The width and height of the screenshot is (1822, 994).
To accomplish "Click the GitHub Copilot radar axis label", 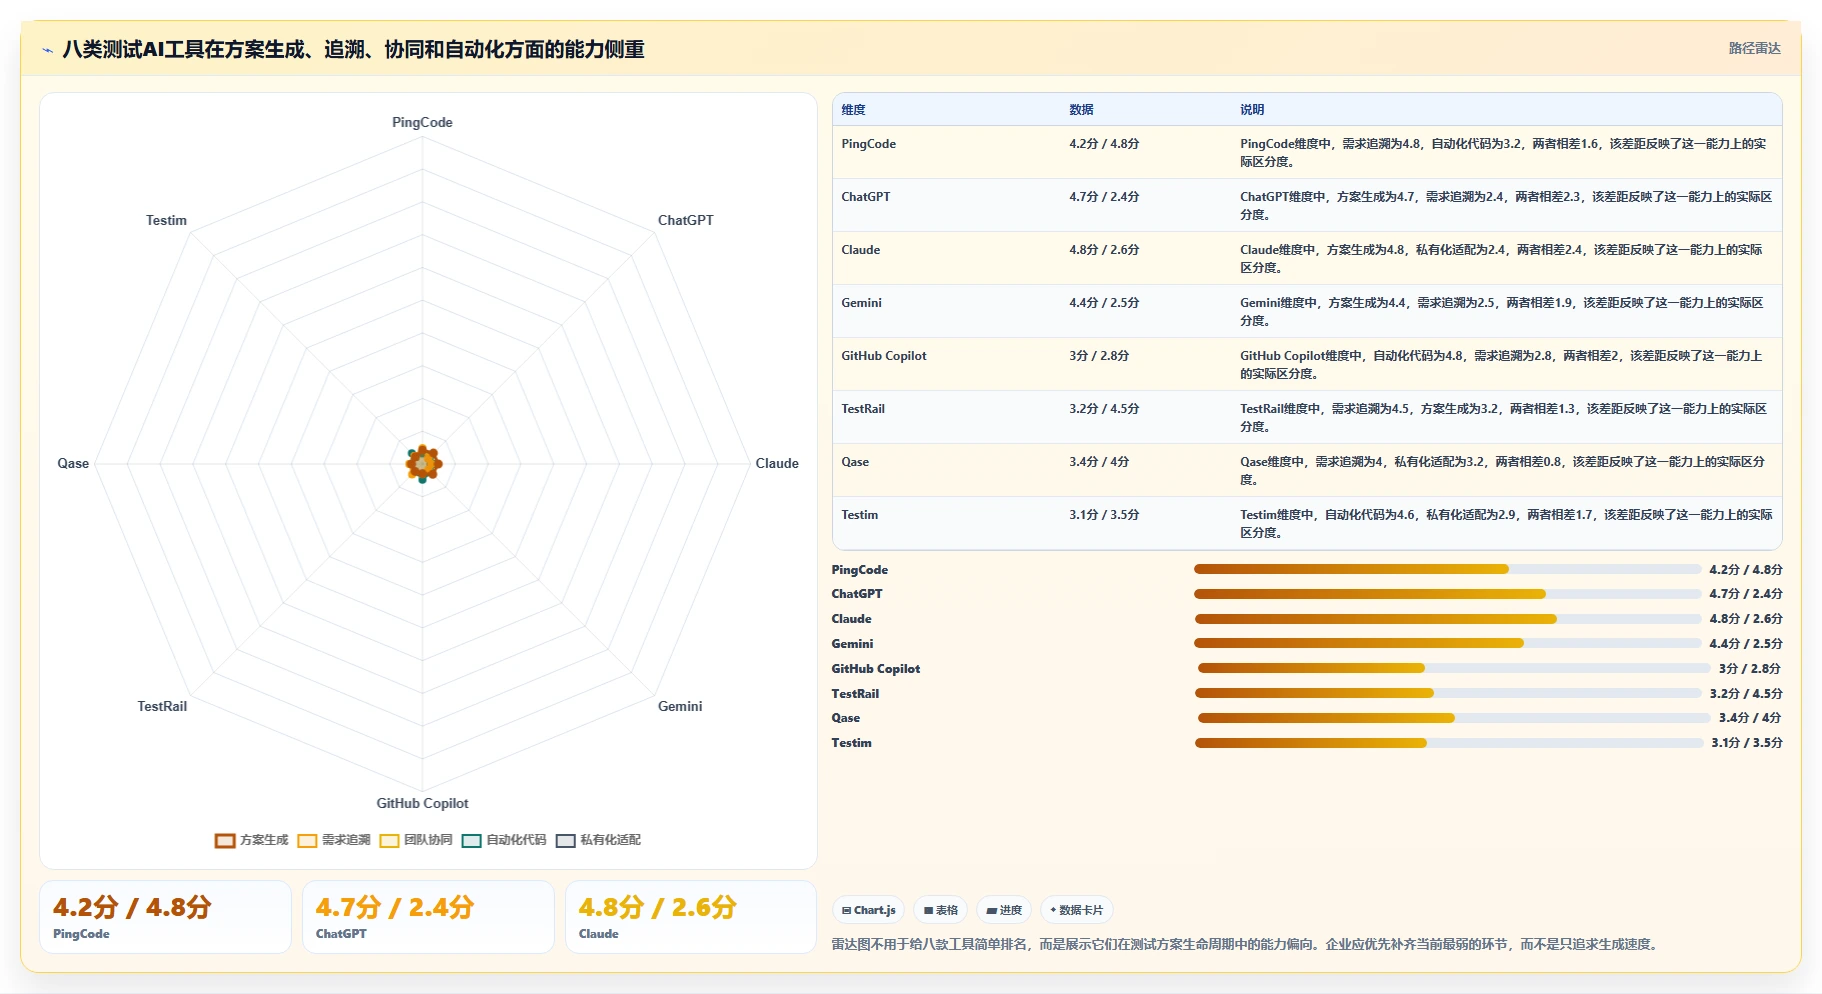I will [422, 803].
